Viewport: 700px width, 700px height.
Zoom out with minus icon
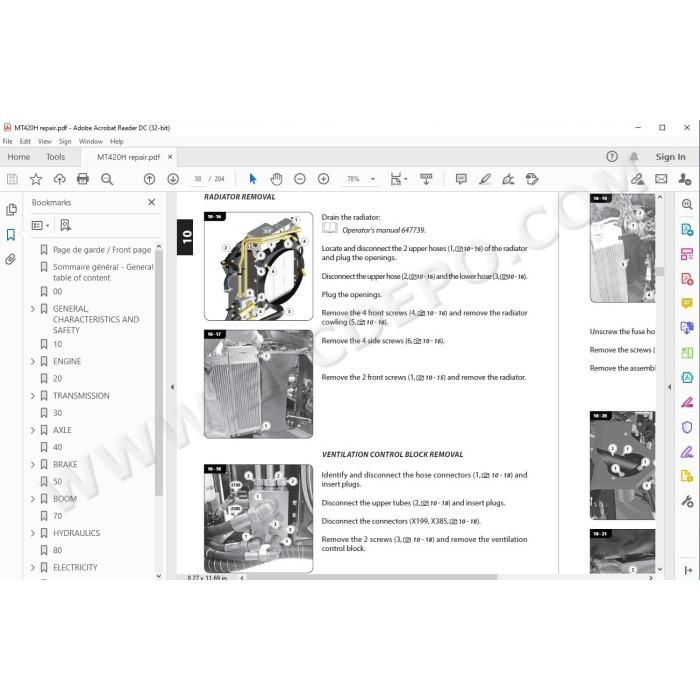(x=300, y=179)
